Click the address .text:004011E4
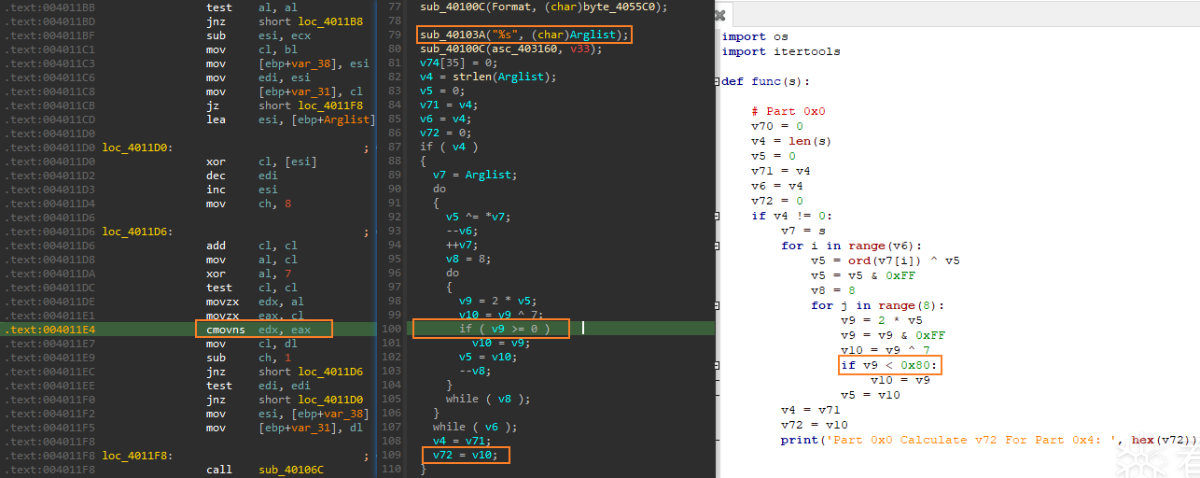The height and width of the screenshot is (478, 1200). [x=49, y=328]
